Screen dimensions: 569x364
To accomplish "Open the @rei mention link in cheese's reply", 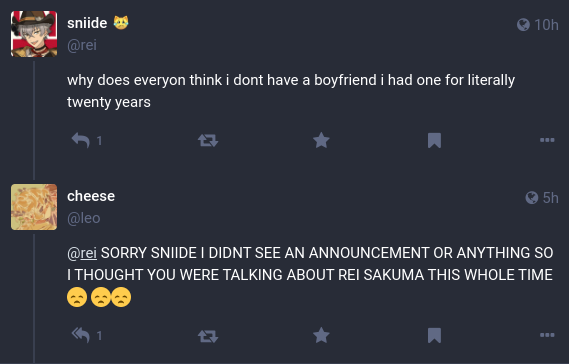I will [82, 253].
